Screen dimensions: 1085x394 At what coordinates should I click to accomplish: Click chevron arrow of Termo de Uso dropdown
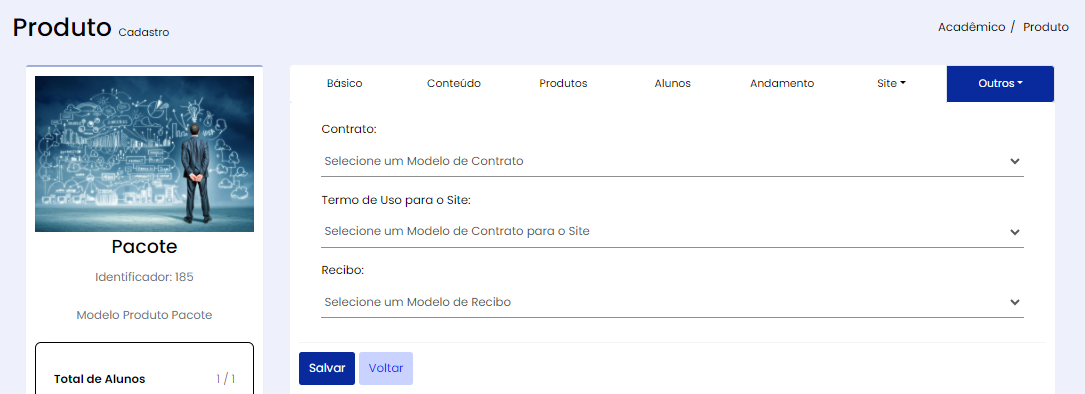(x=1014, y=232)
